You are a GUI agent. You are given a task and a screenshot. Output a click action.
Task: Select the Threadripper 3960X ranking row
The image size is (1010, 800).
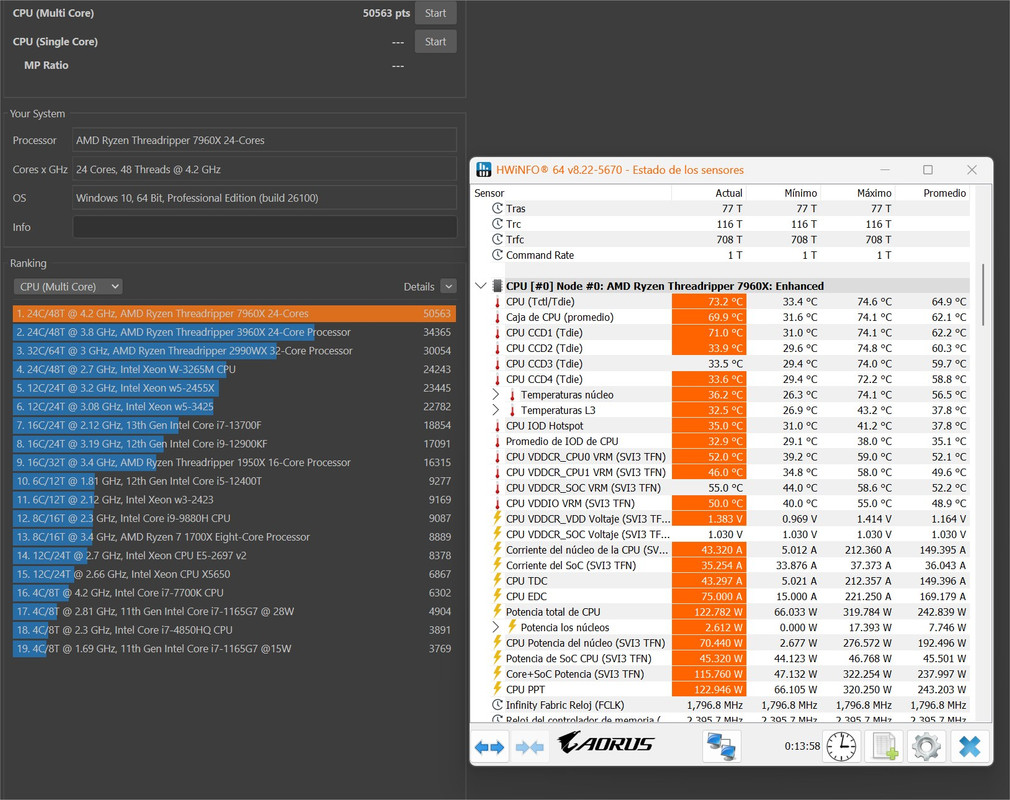tap(234, 332)
